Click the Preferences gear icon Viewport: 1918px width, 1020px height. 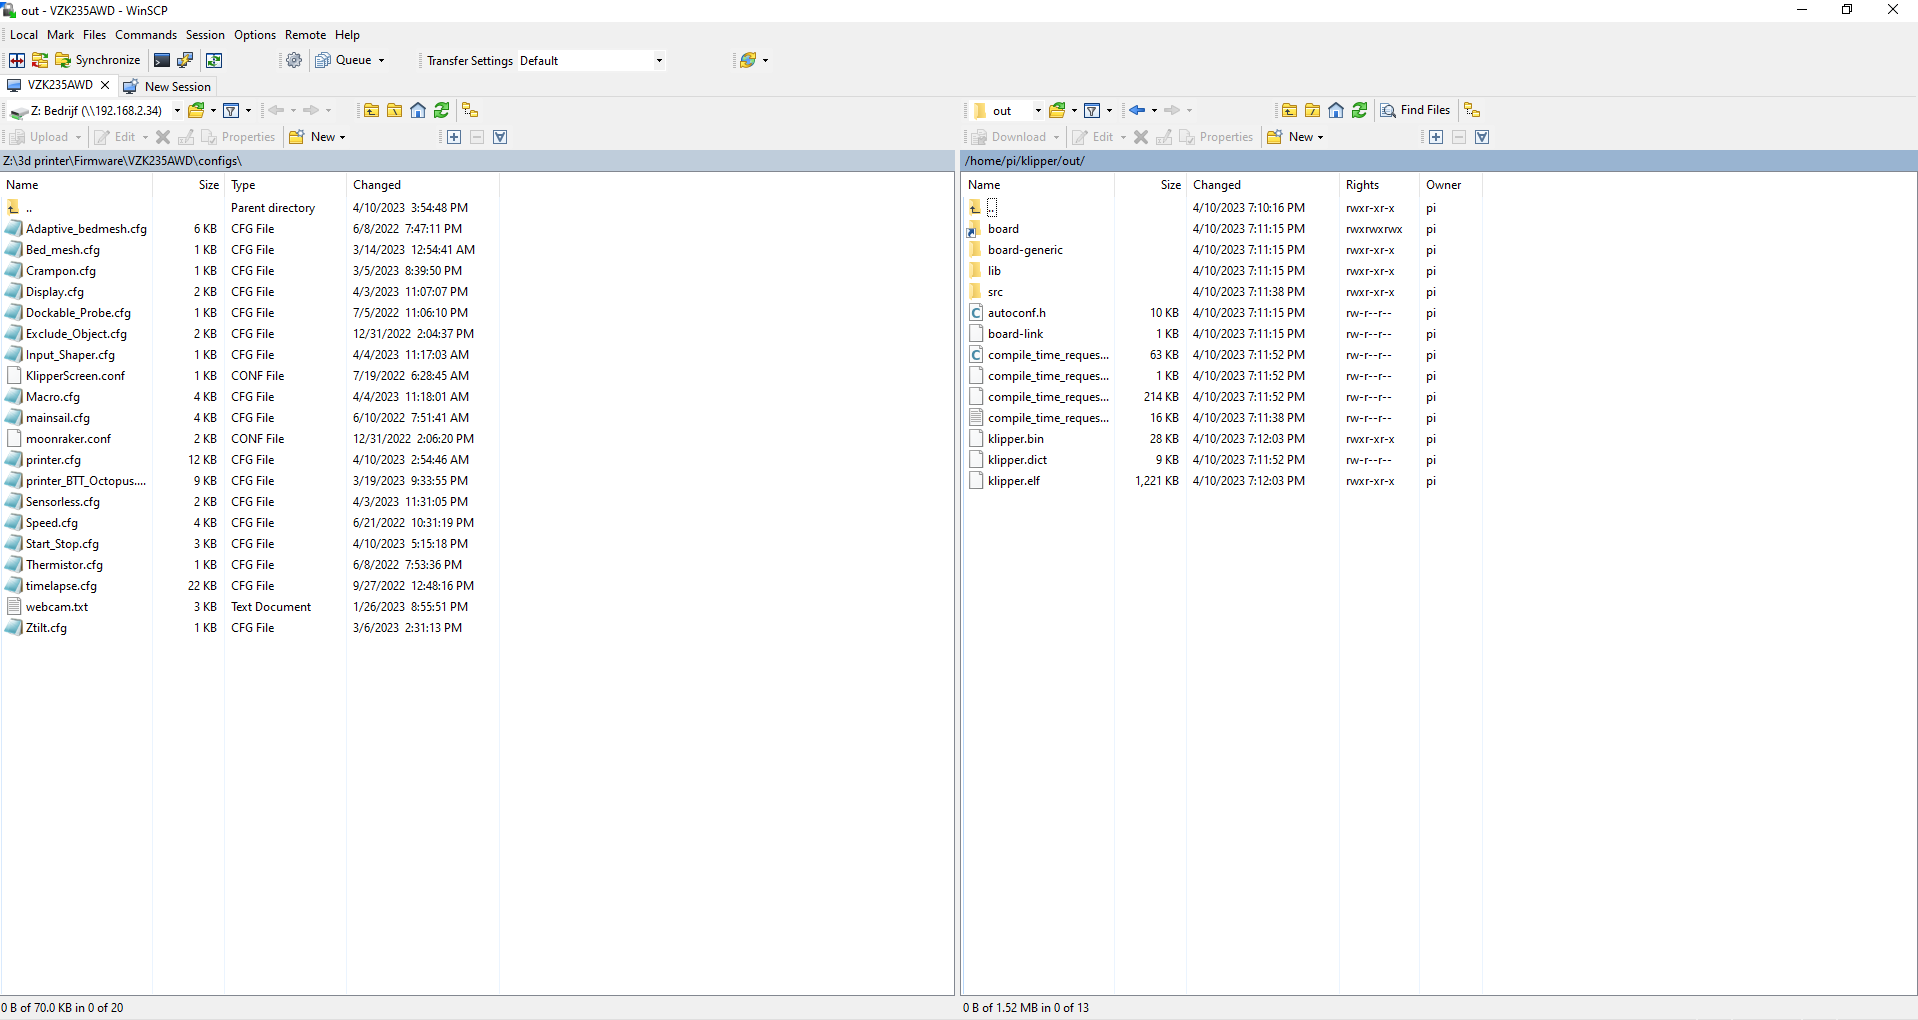[x=294, y=60]
